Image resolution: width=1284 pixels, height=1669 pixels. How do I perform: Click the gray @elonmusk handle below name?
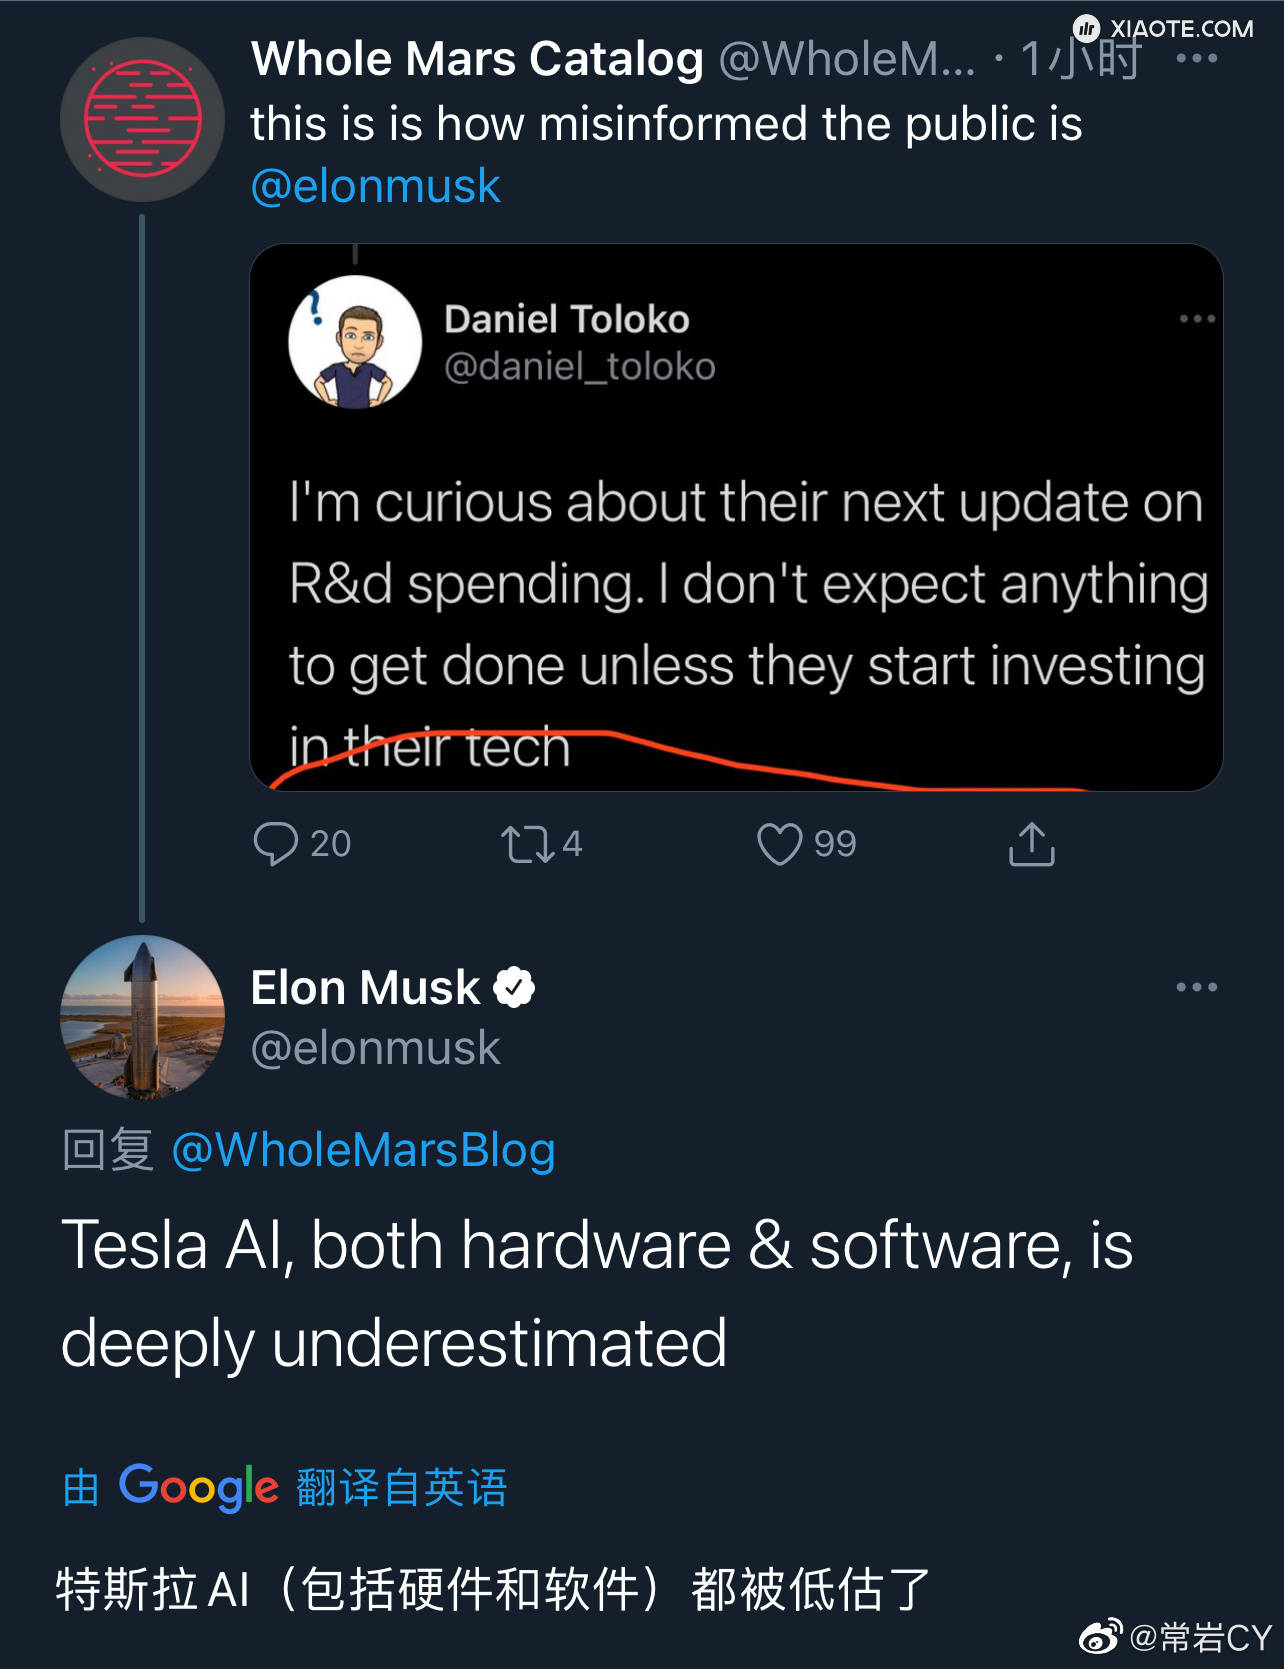(375, 1048)
